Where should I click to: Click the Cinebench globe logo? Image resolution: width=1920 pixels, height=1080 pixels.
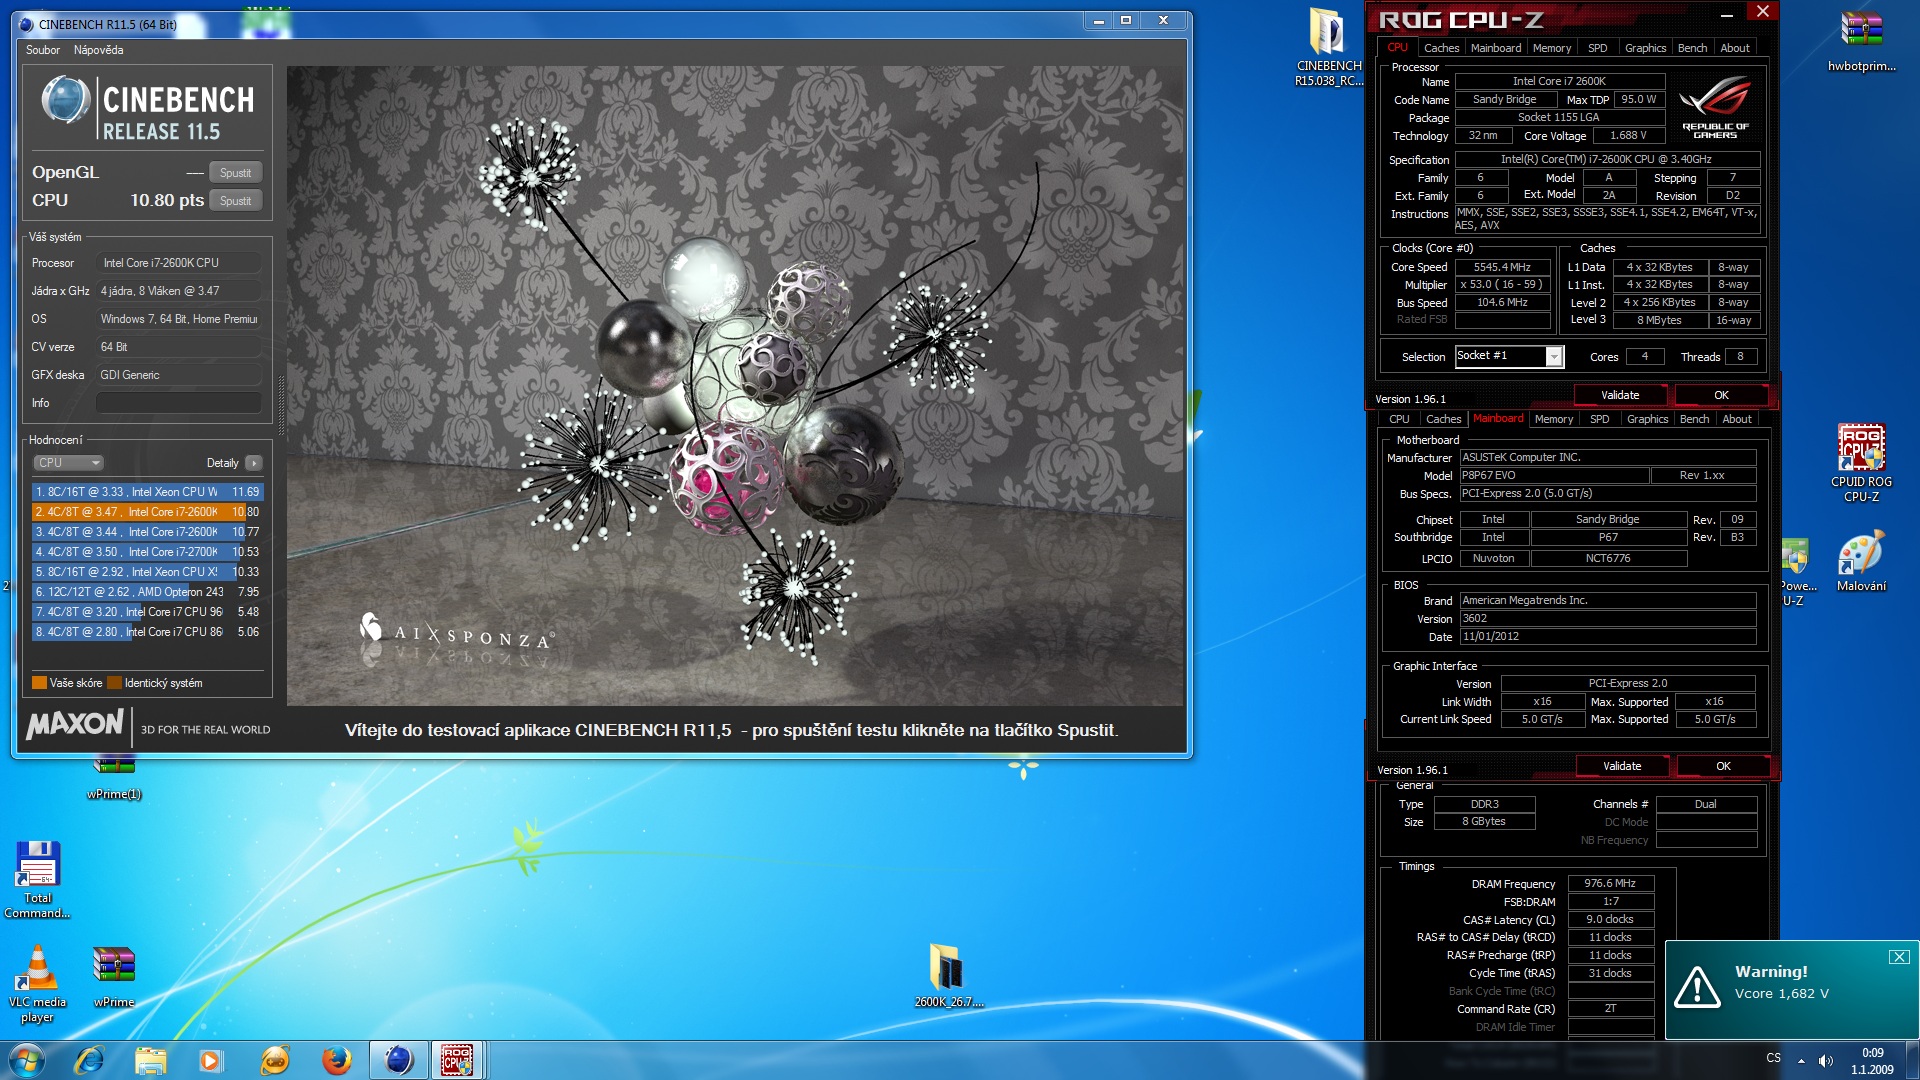pyautogui.click(x=66, y=100)
